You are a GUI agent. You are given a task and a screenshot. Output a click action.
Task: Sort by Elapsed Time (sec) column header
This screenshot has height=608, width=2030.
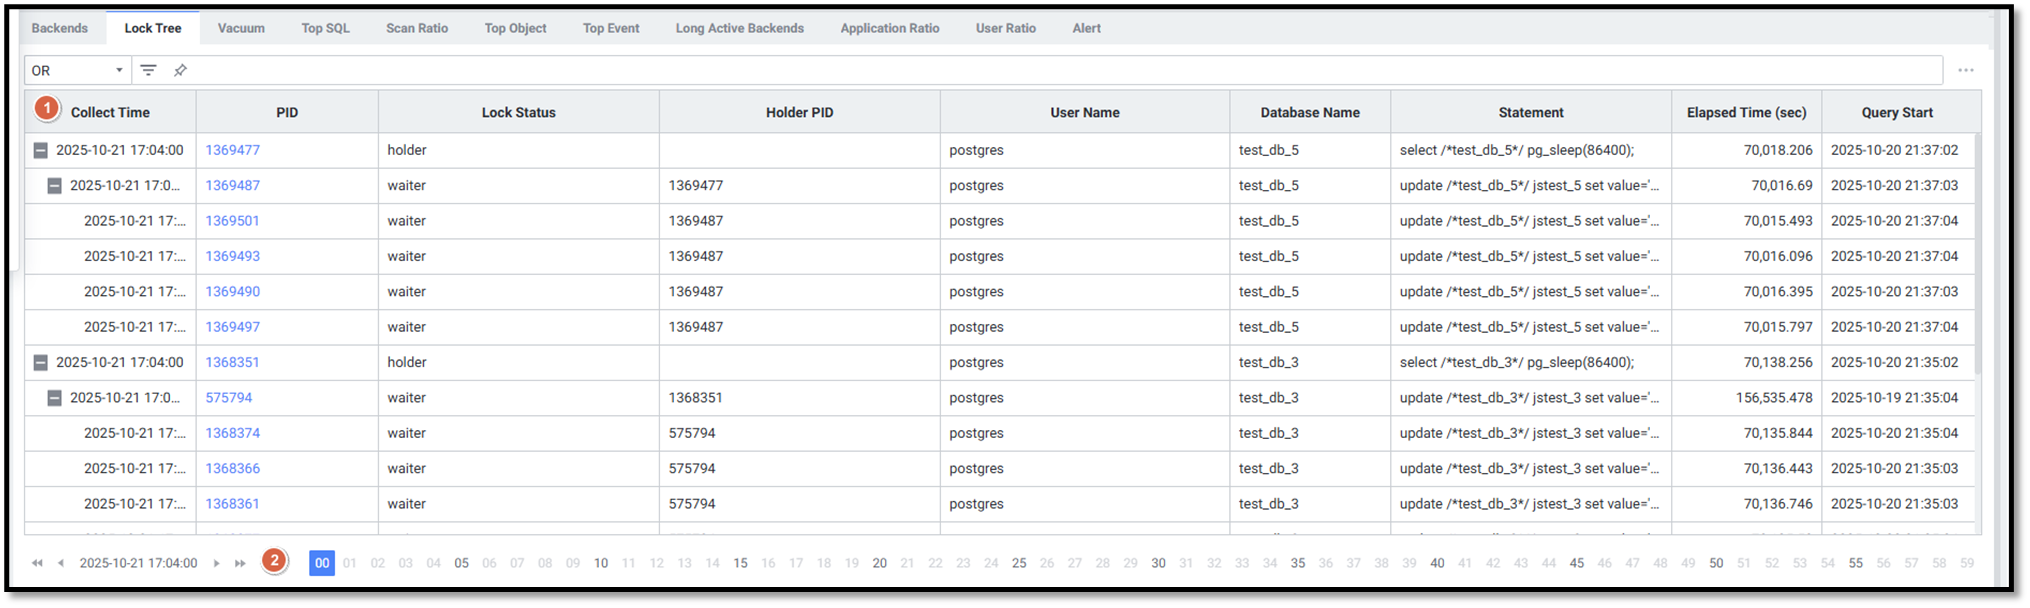pos(1746,112)
